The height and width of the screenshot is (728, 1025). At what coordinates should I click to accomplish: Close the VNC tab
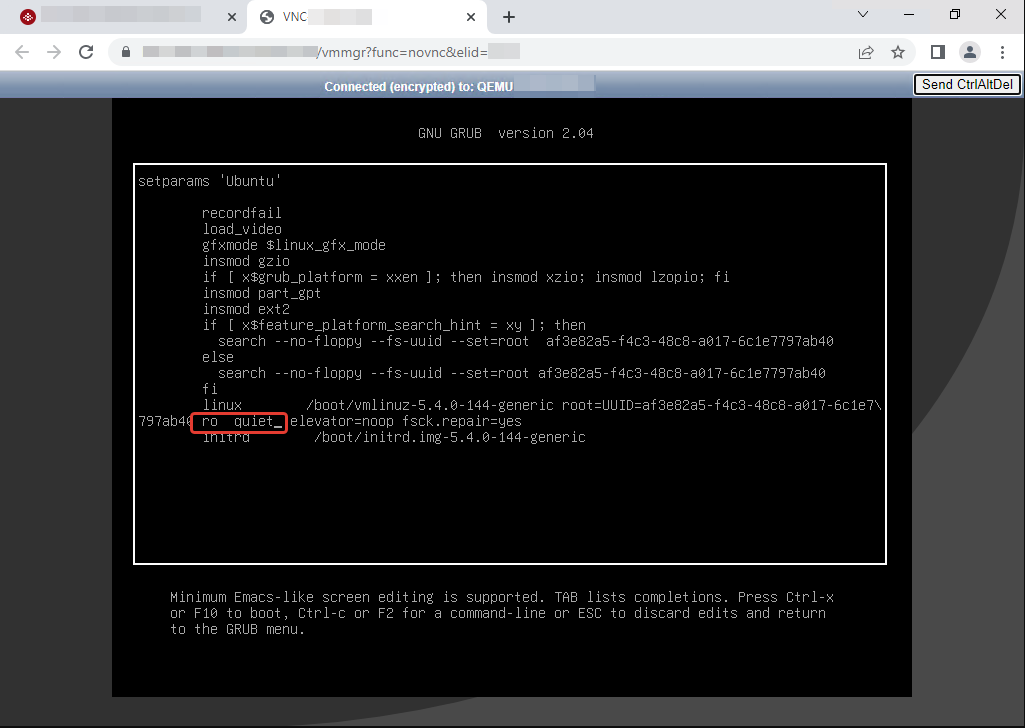point(471,17)
